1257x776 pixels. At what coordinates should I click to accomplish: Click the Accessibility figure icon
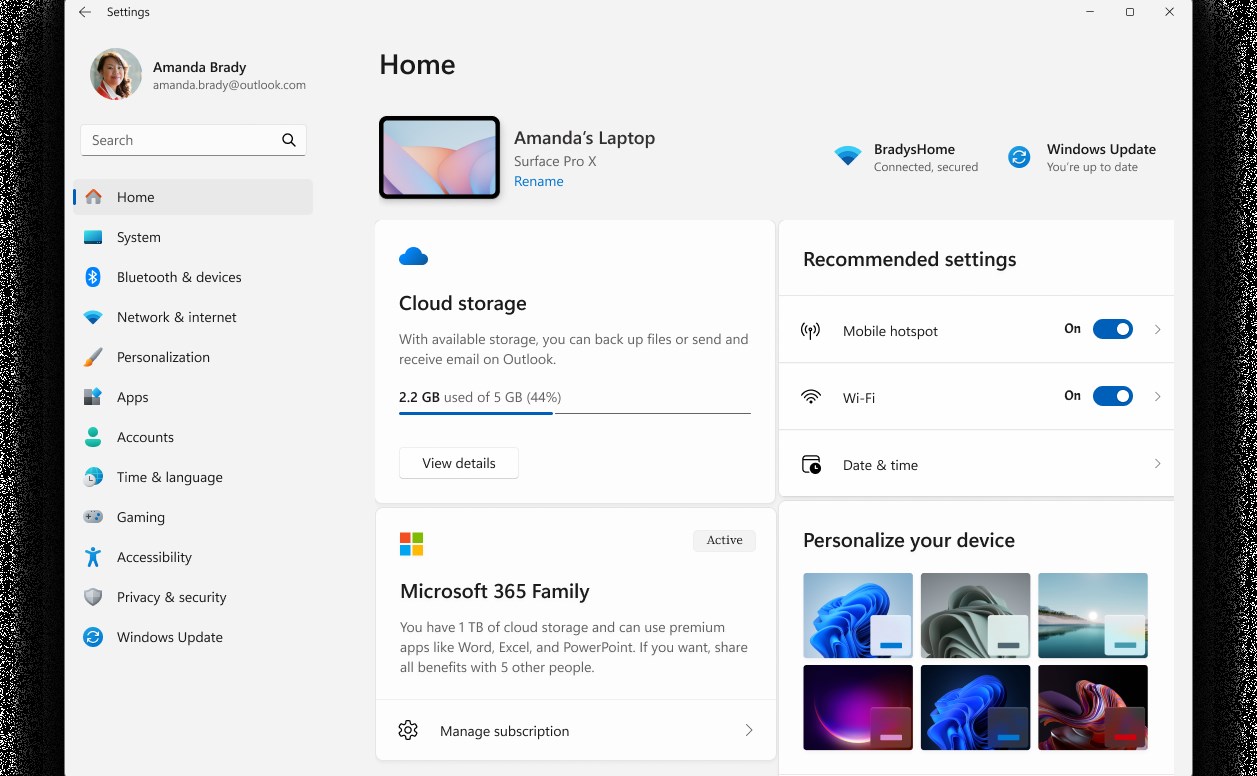93,557
